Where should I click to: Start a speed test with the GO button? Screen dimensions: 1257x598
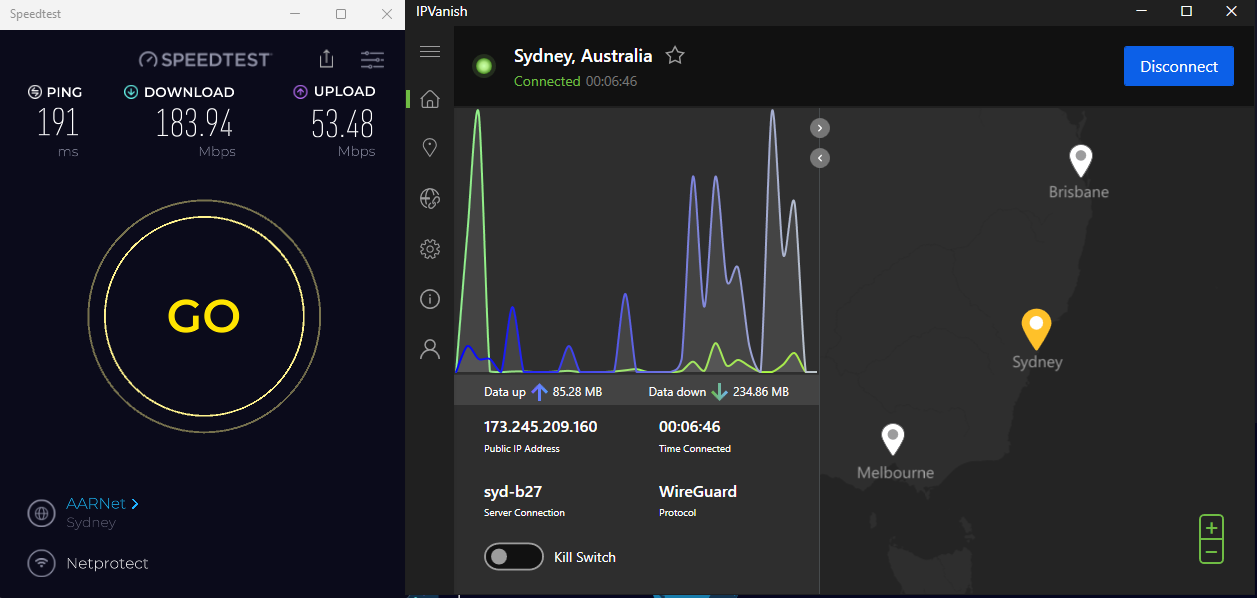tap(203, 315)
